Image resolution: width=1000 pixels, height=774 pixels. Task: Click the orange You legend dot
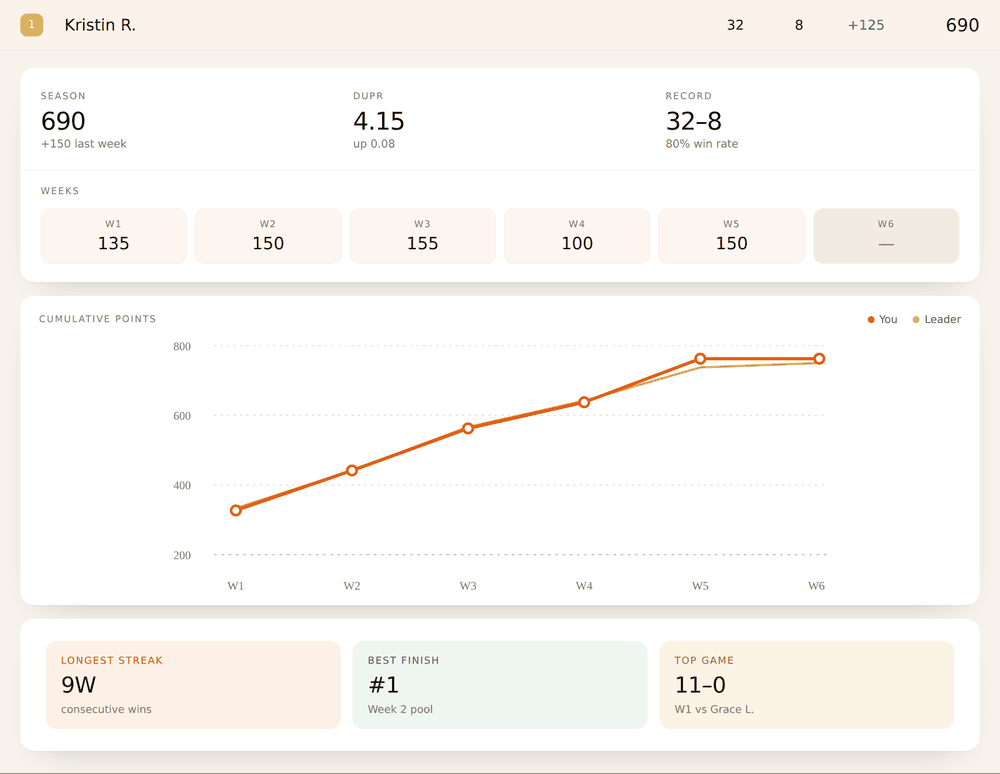[871, 319]
